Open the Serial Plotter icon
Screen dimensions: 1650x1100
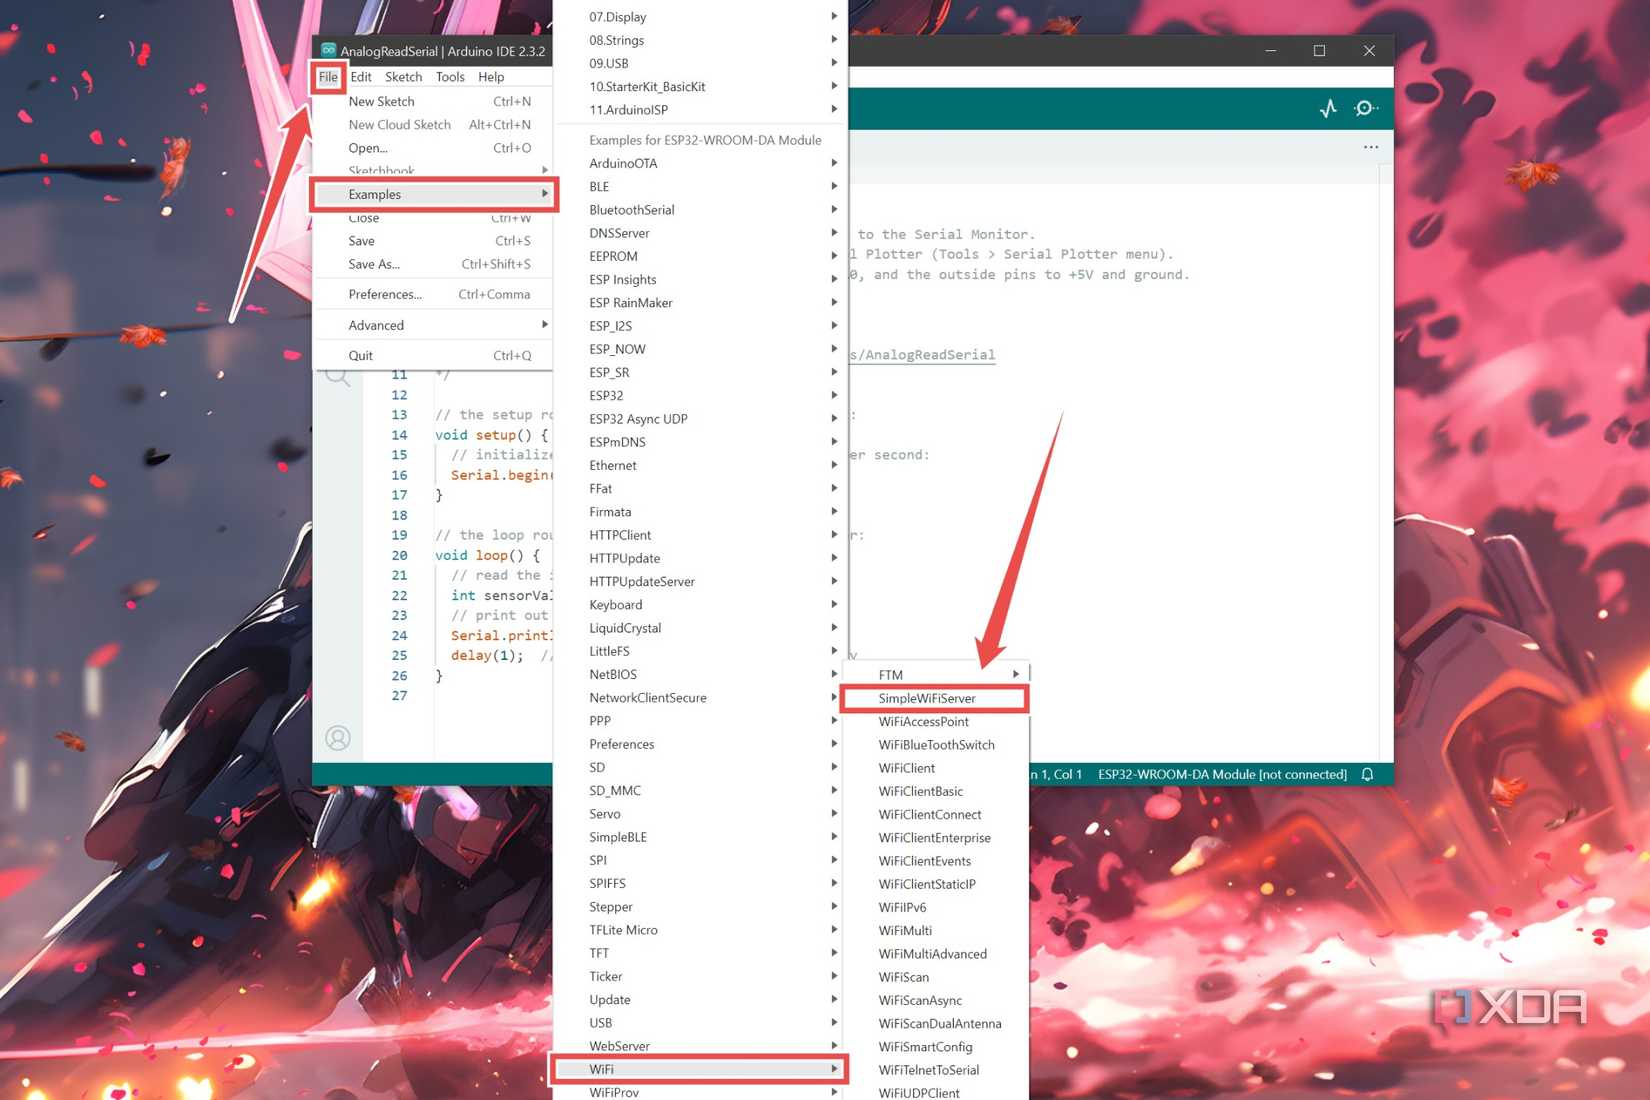pos(1328,108)
